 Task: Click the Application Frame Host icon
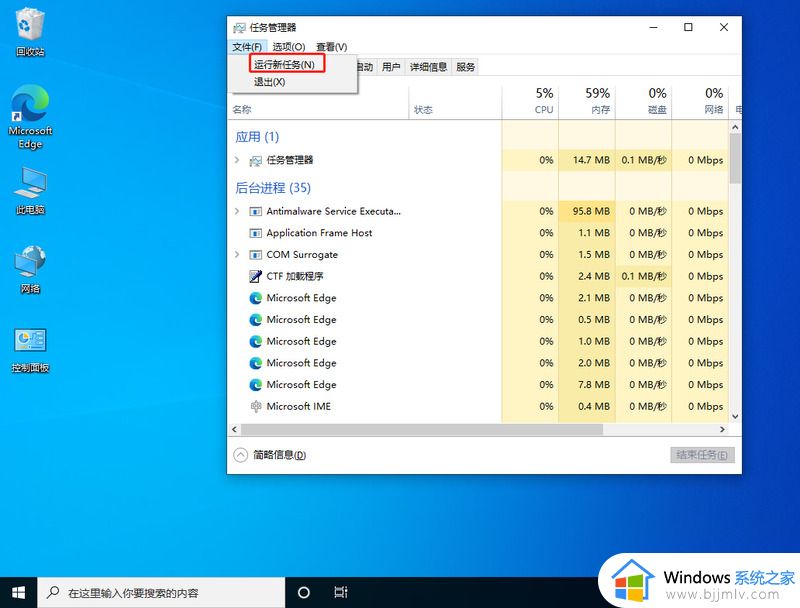point(255,233)
